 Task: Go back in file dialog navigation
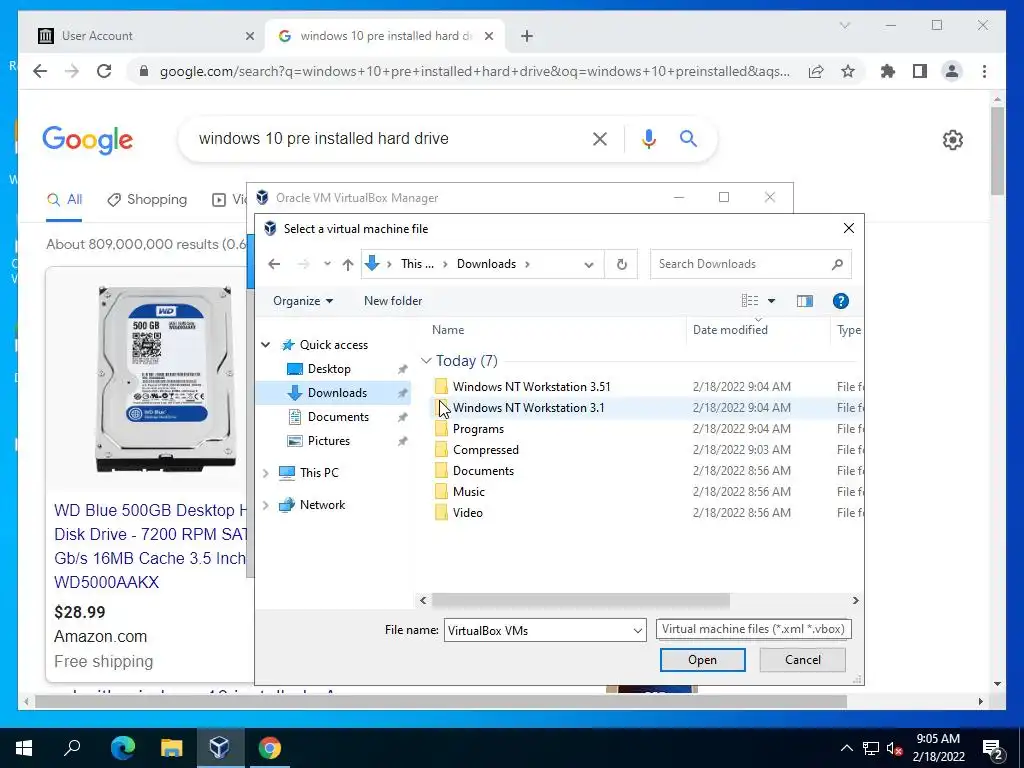[274, 264]
